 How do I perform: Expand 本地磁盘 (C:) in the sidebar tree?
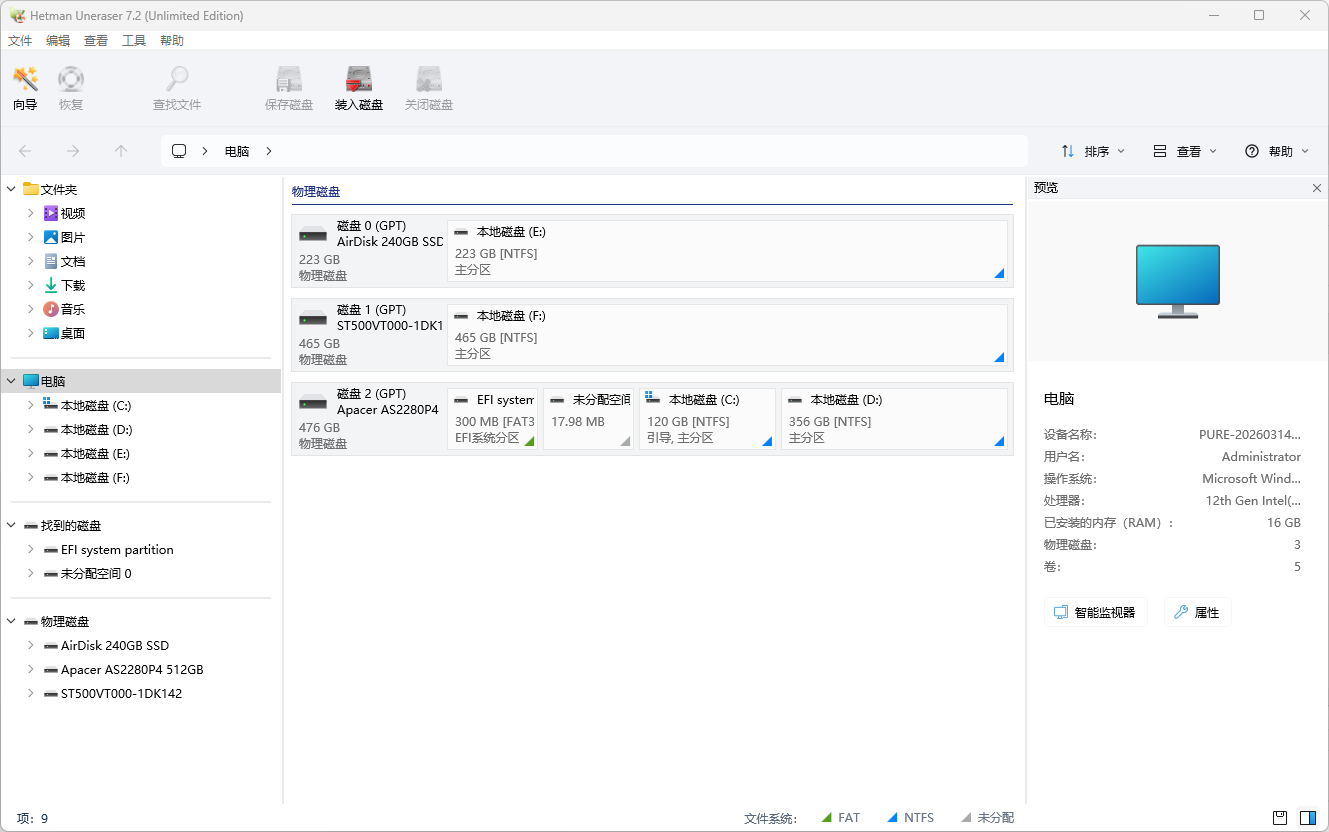29,405
